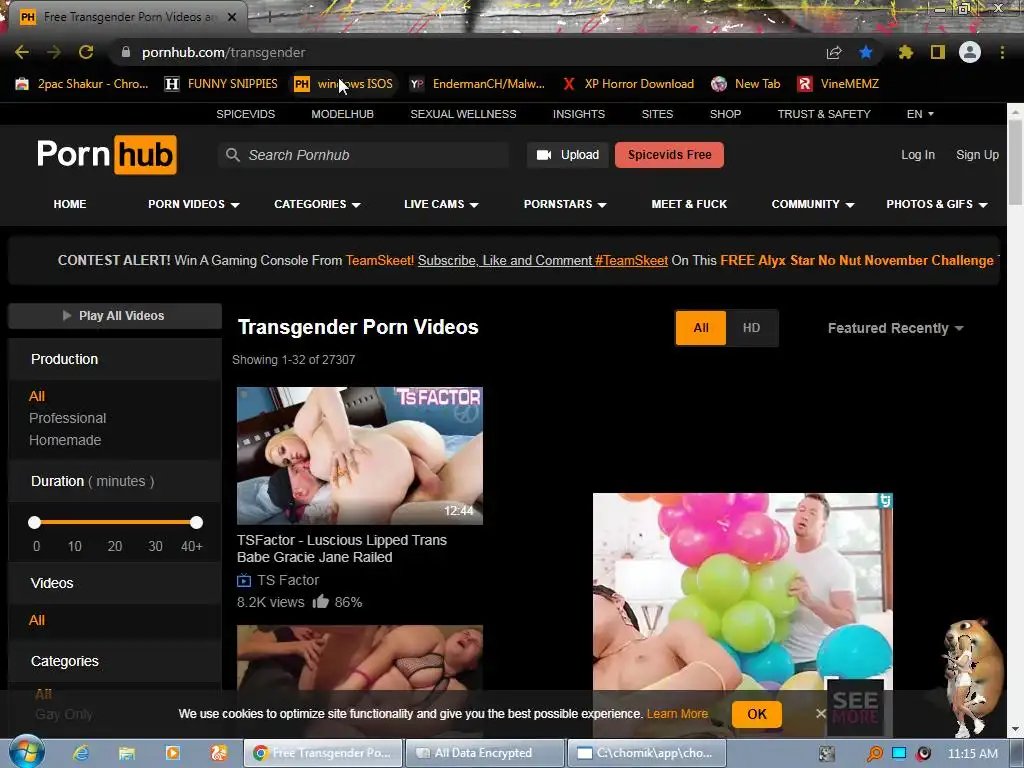Screen dimensions: 1024x768
Task: Expand the LIVE CAMS navigation dropdown
Action: click(441, 204)
